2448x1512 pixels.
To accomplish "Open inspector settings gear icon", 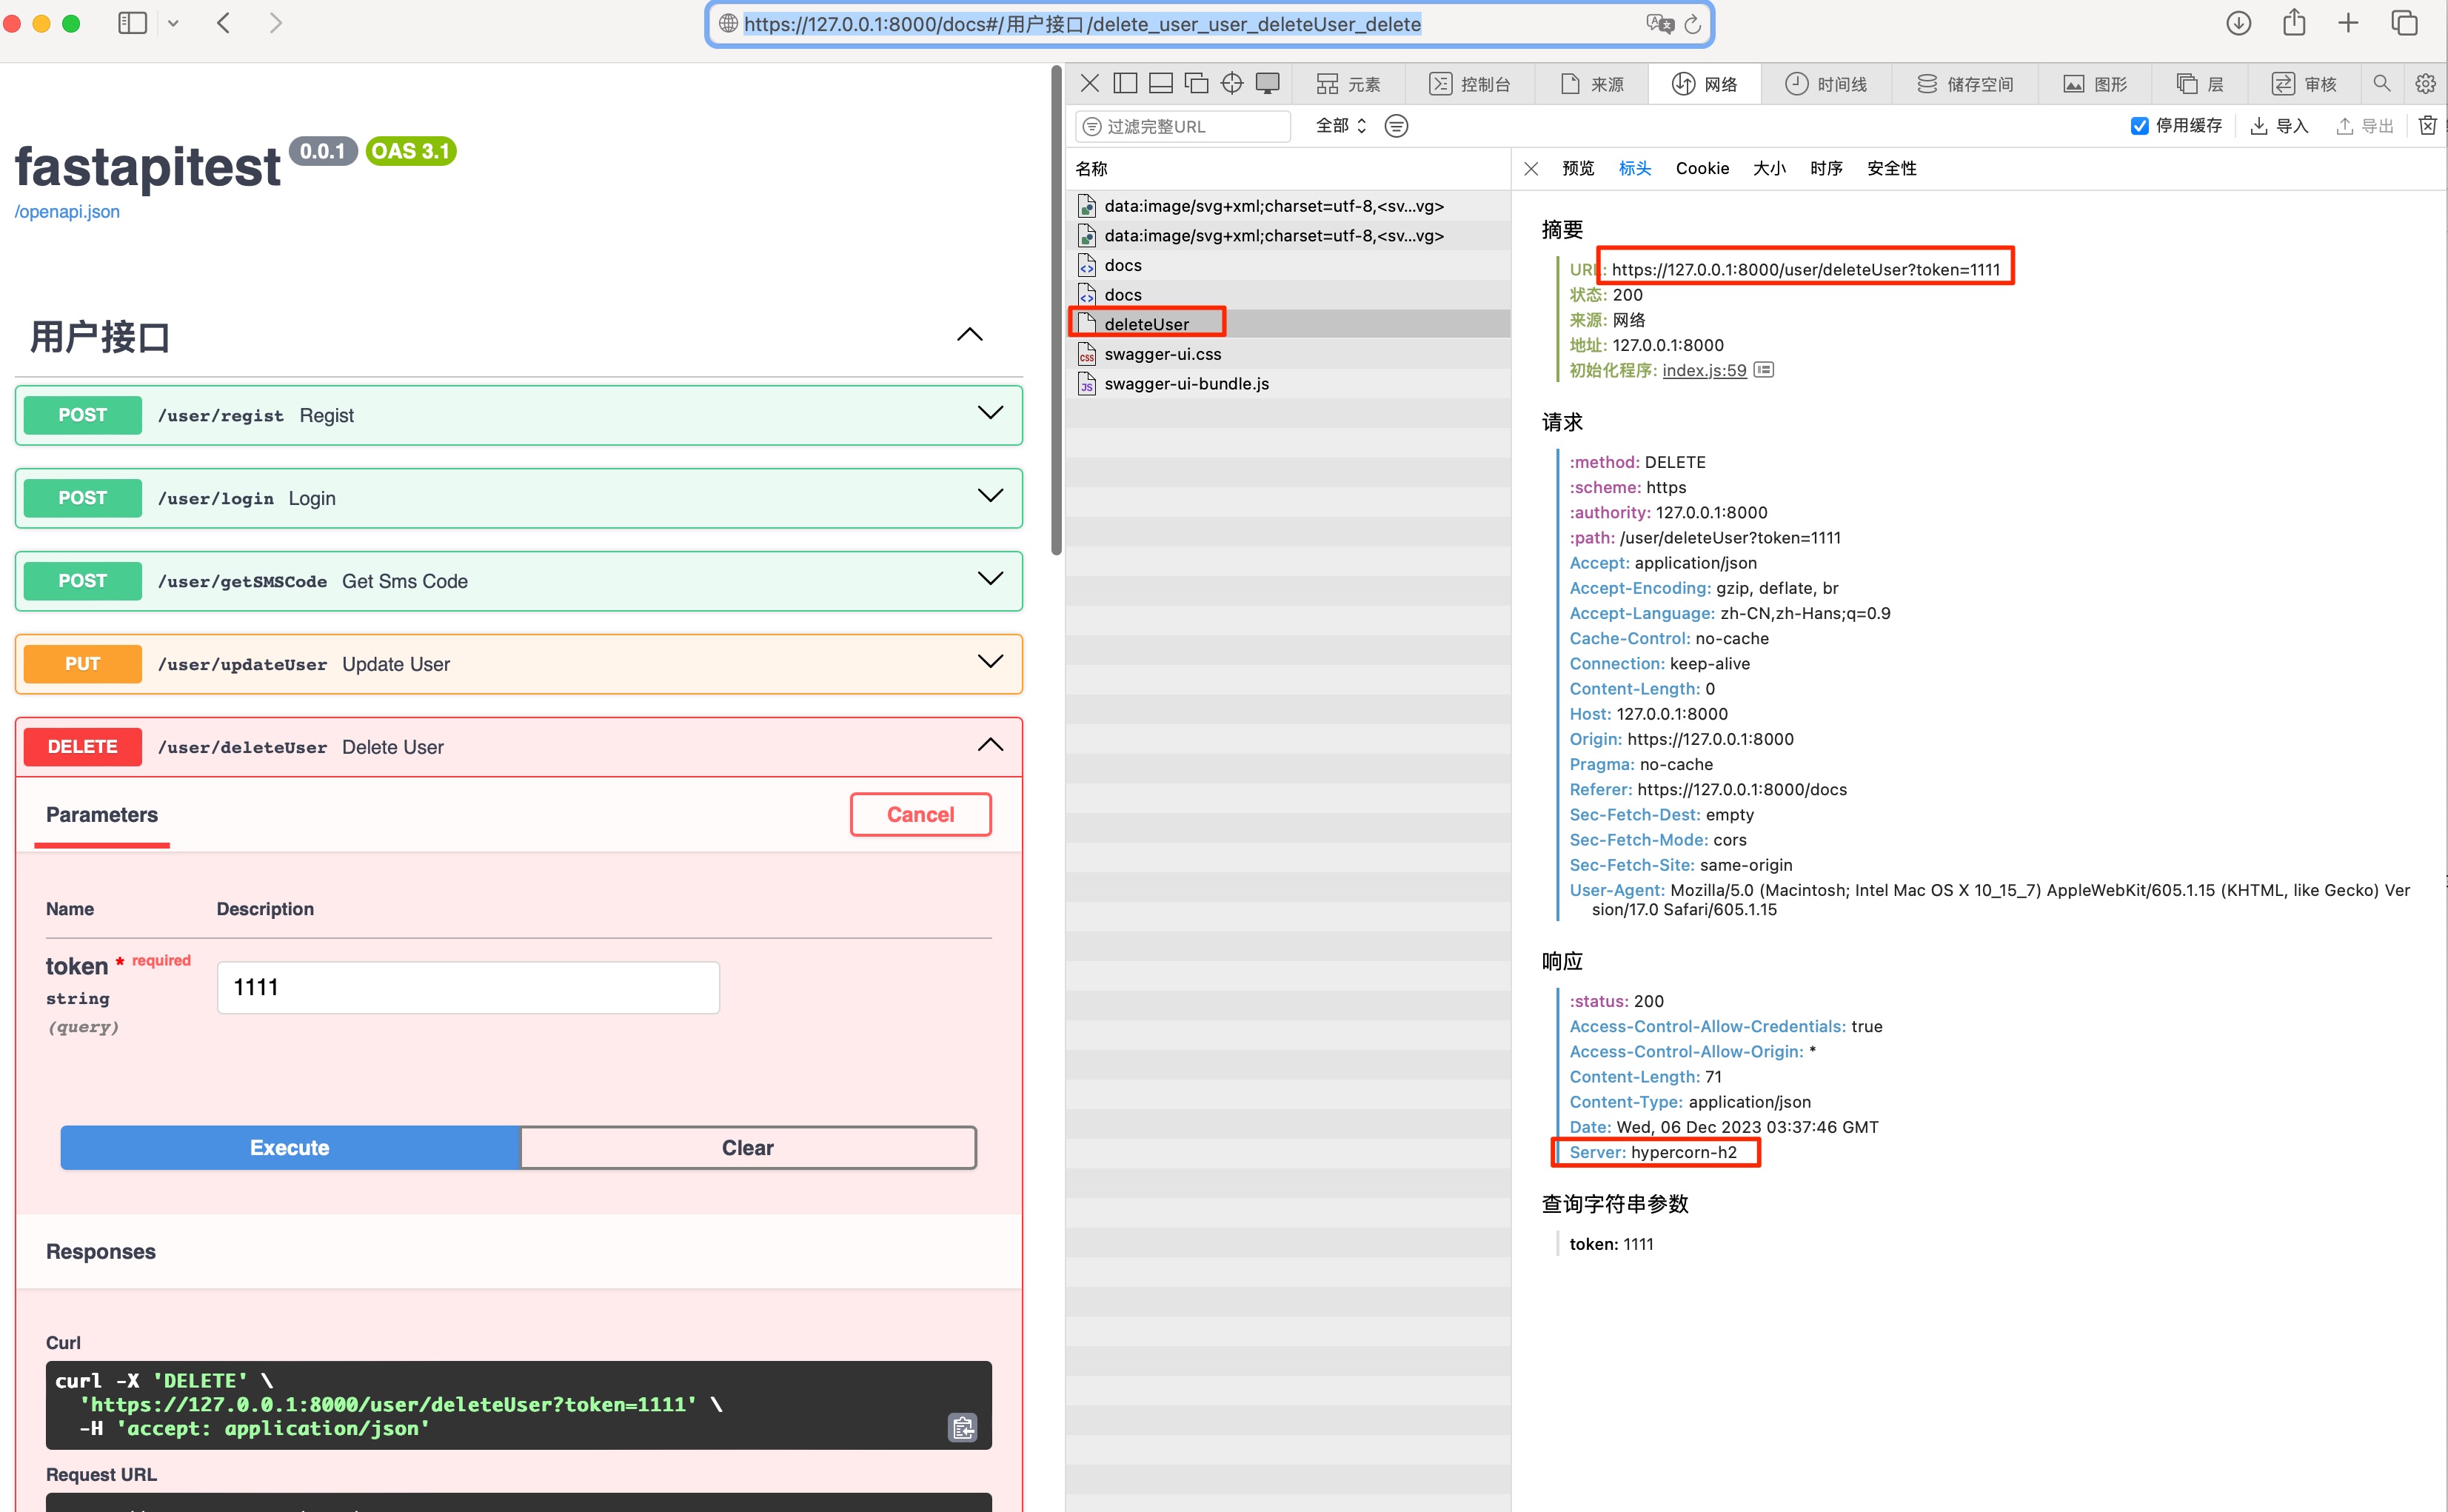I will (2426, 84).
